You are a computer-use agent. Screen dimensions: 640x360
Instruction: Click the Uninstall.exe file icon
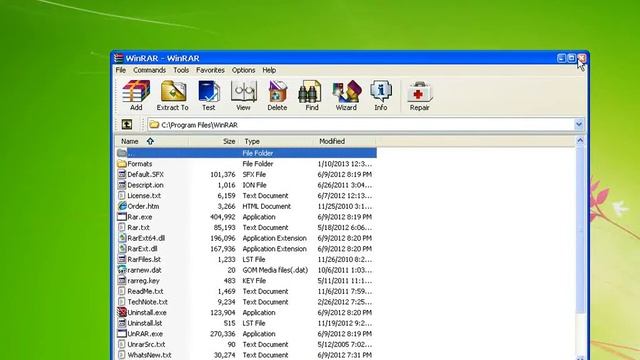[122, 312]
